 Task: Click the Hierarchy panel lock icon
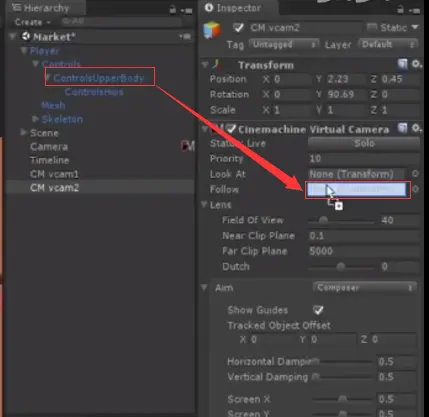[173, 10]
